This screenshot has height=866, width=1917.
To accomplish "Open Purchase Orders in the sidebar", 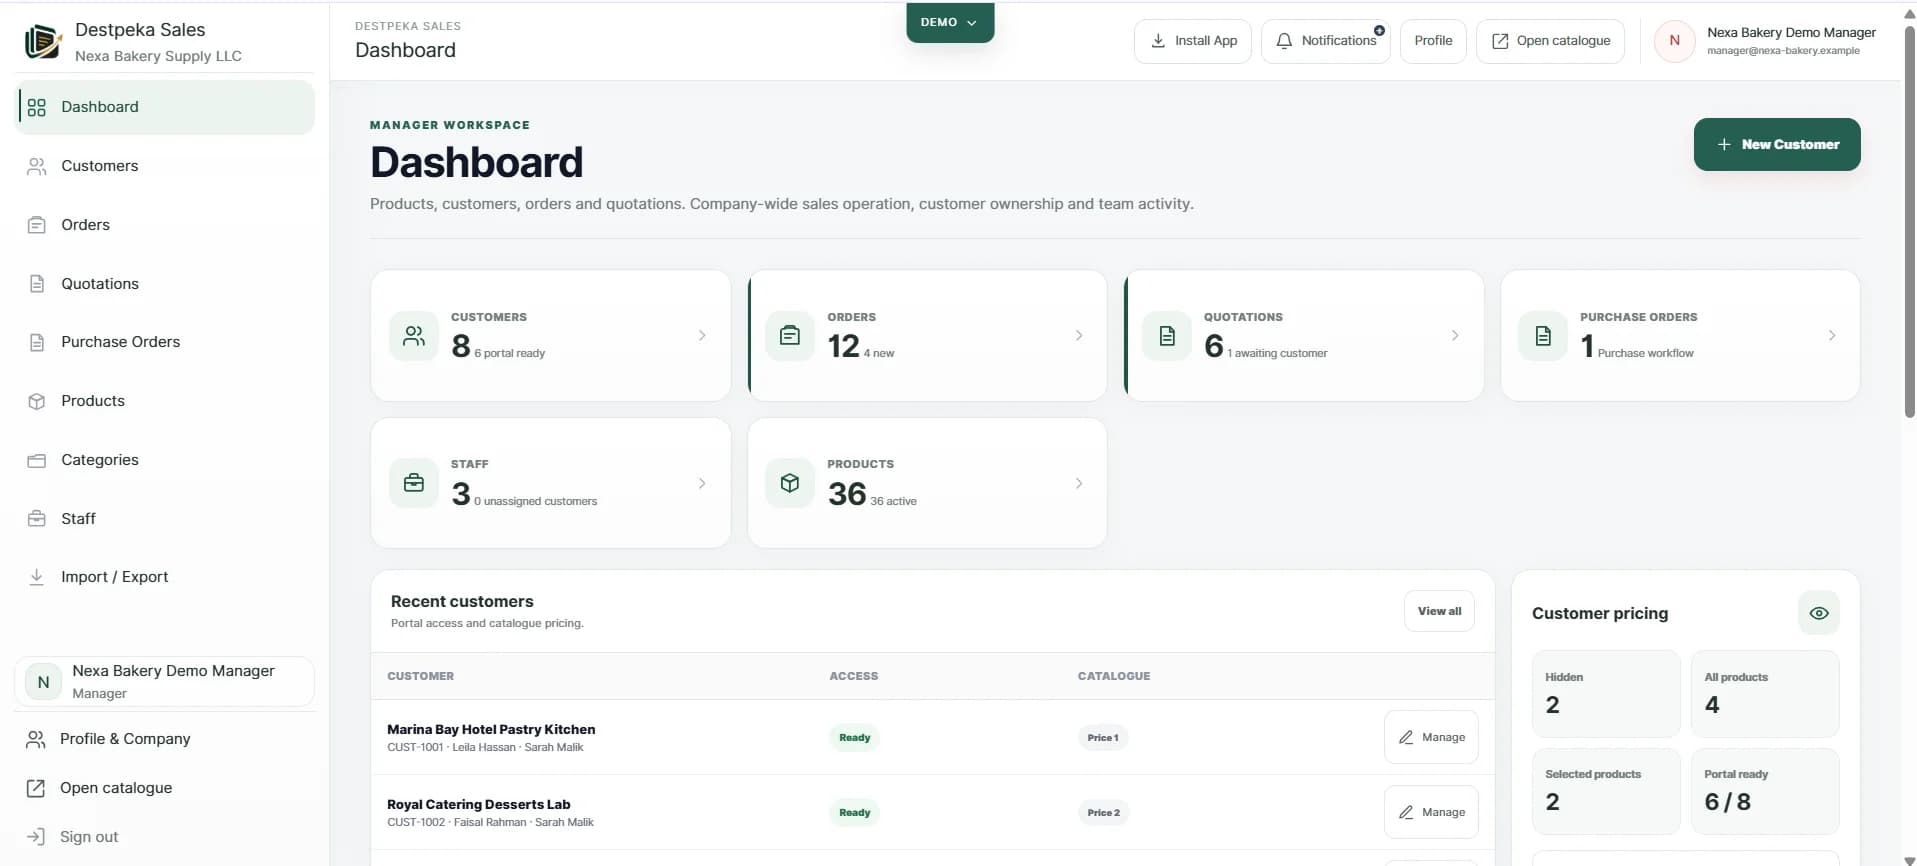I will (x=165, y=342).
